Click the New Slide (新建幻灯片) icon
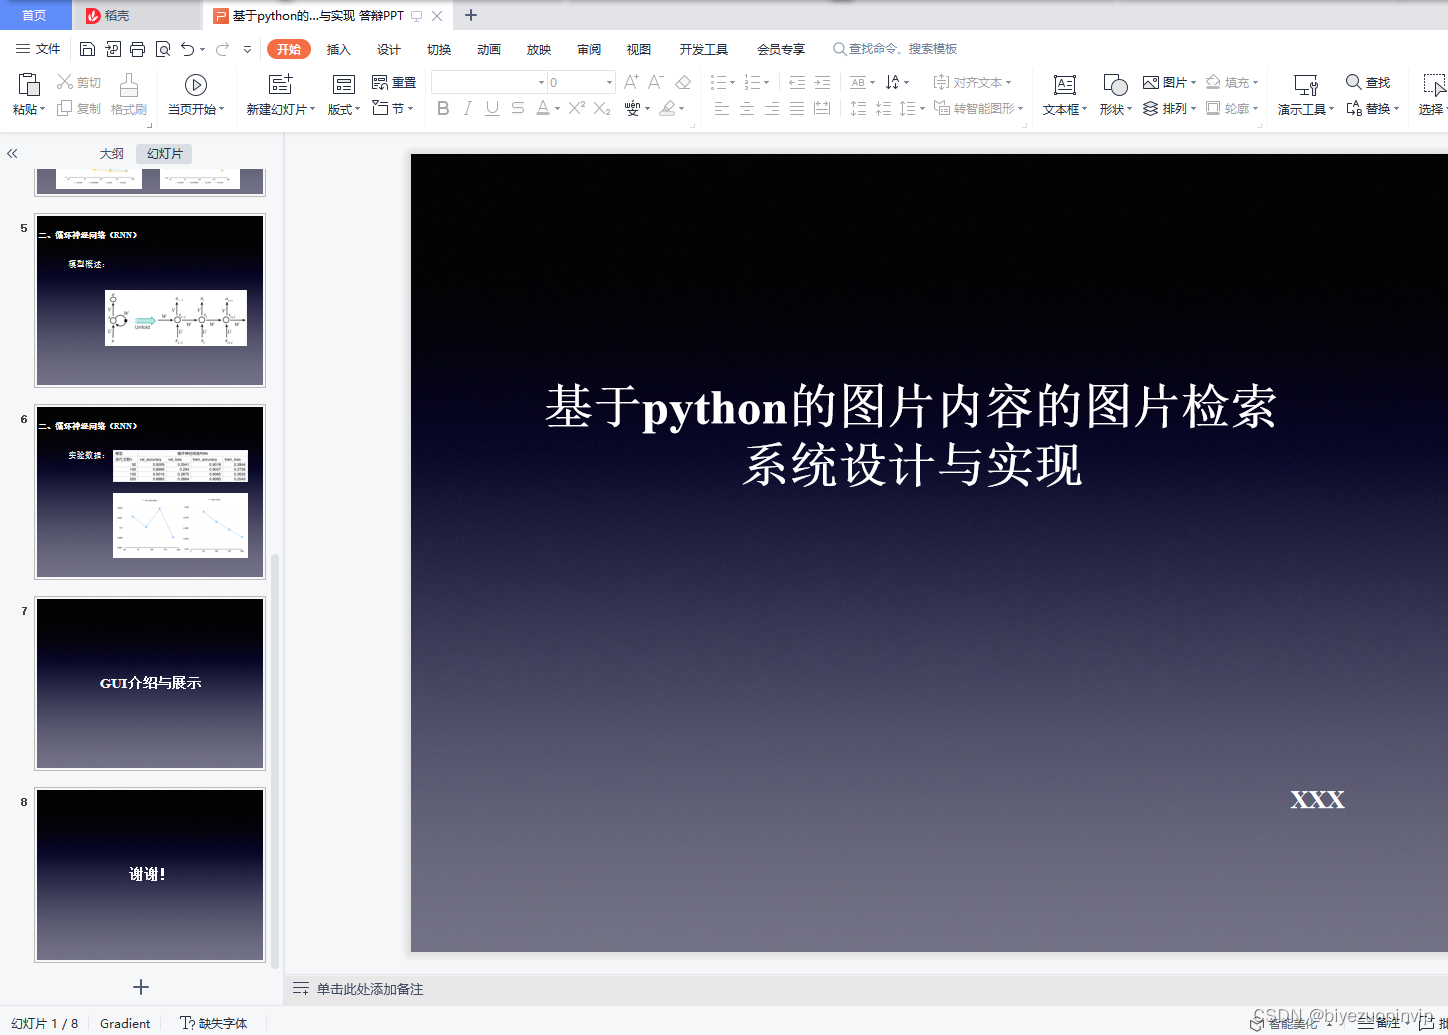The height and width of the screenshot is (1035, 1448). (x=281, y=84)
